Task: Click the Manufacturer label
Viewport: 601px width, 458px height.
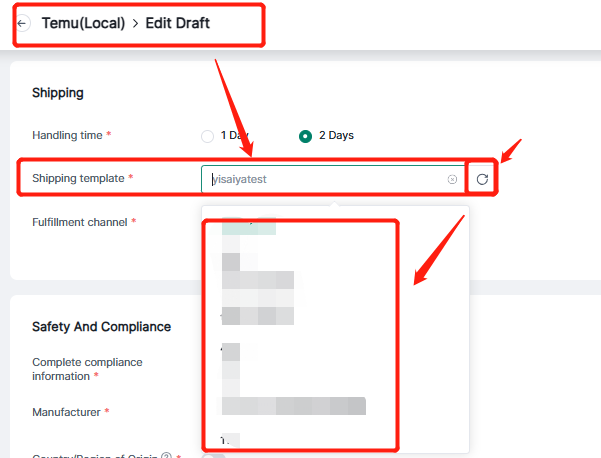Action: click(x=67, y=411)
